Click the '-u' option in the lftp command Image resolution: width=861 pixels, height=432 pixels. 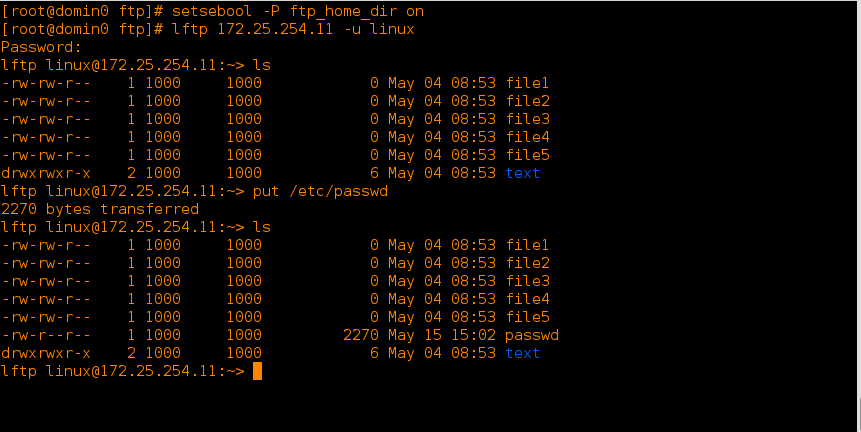[353, 30]
